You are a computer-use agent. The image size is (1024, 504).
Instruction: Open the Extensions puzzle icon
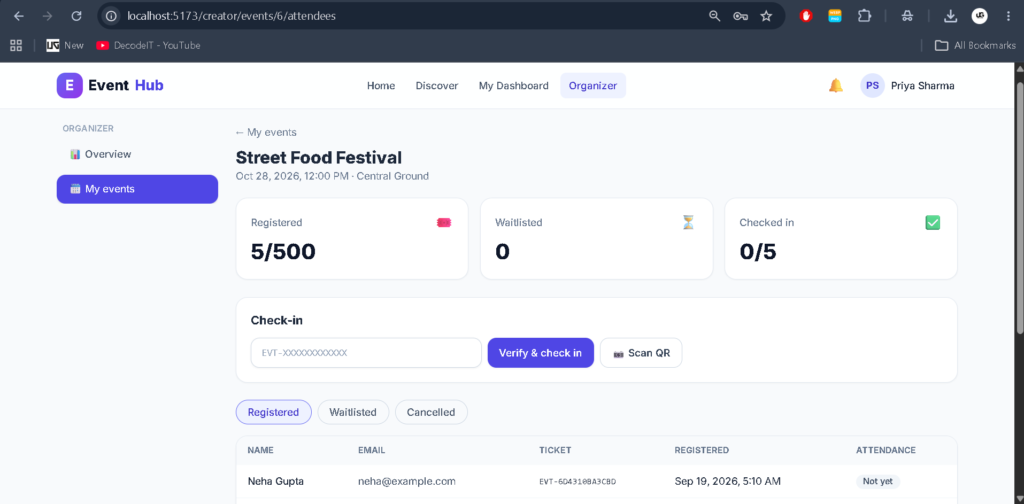click(x=865, y=16)
